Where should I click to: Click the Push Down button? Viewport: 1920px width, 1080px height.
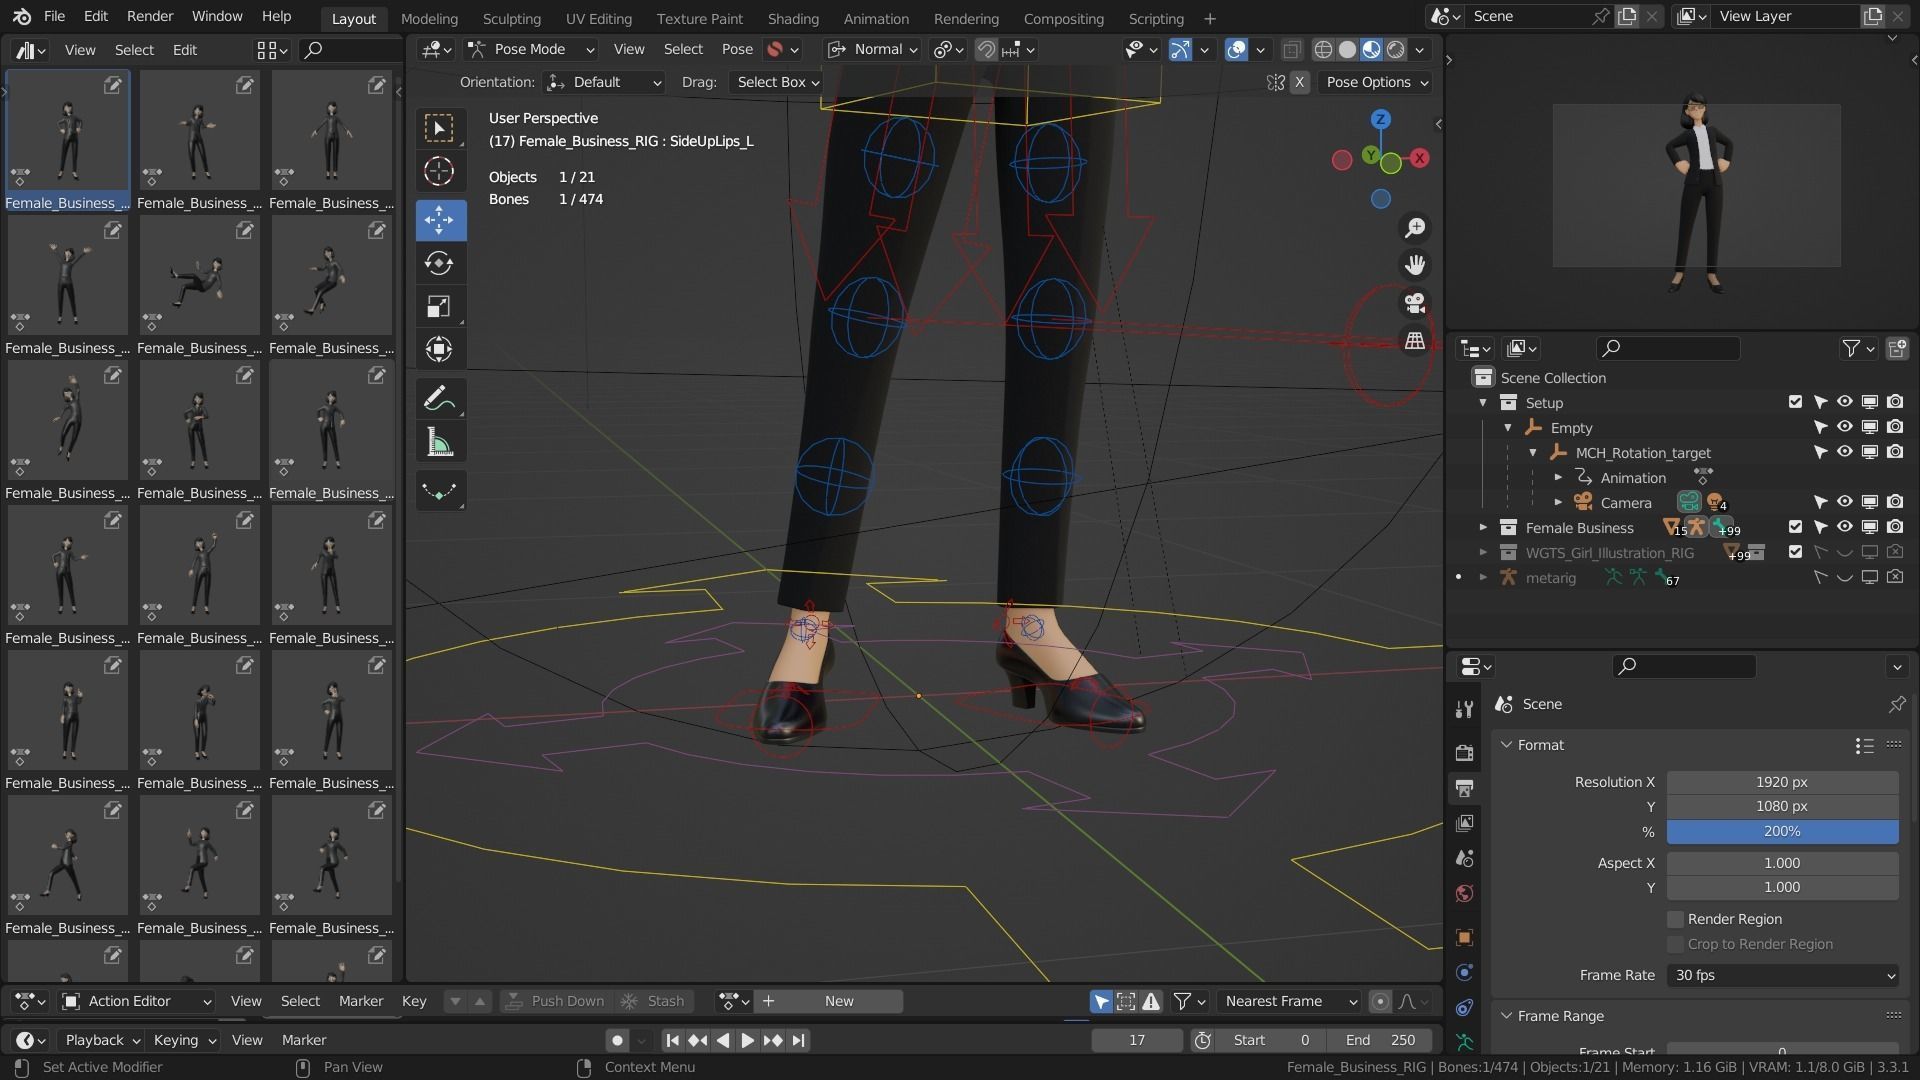coord(556,1001)
